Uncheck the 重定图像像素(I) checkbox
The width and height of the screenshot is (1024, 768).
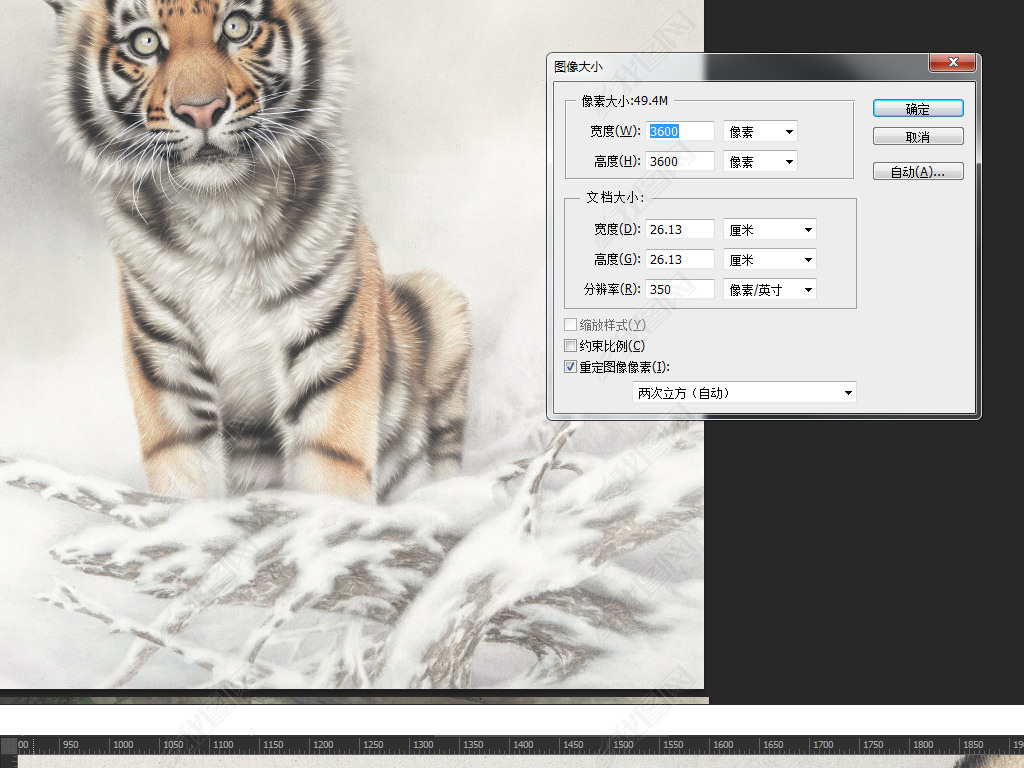(571, 367)
